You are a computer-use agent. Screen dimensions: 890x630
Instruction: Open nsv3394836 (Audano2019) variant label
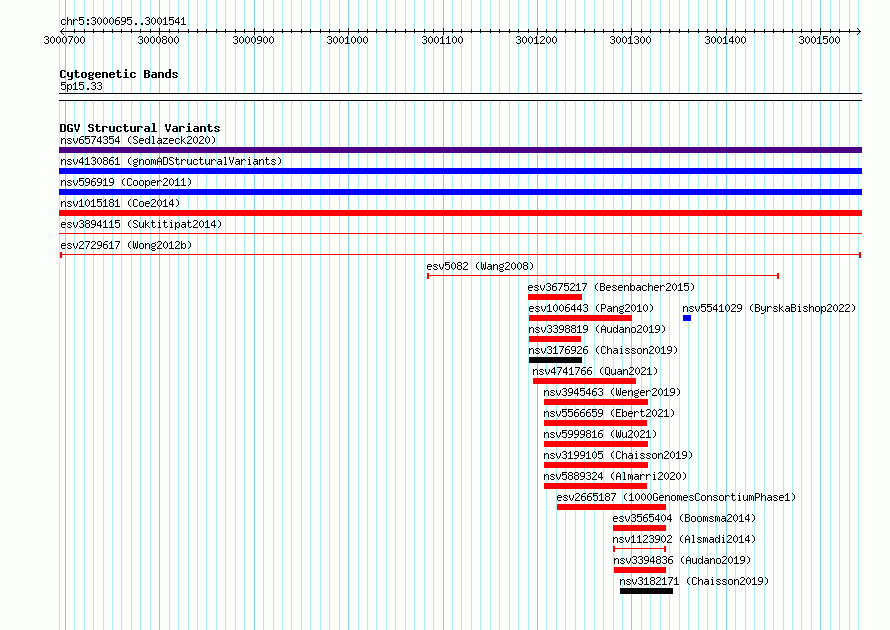pos(682,560)
